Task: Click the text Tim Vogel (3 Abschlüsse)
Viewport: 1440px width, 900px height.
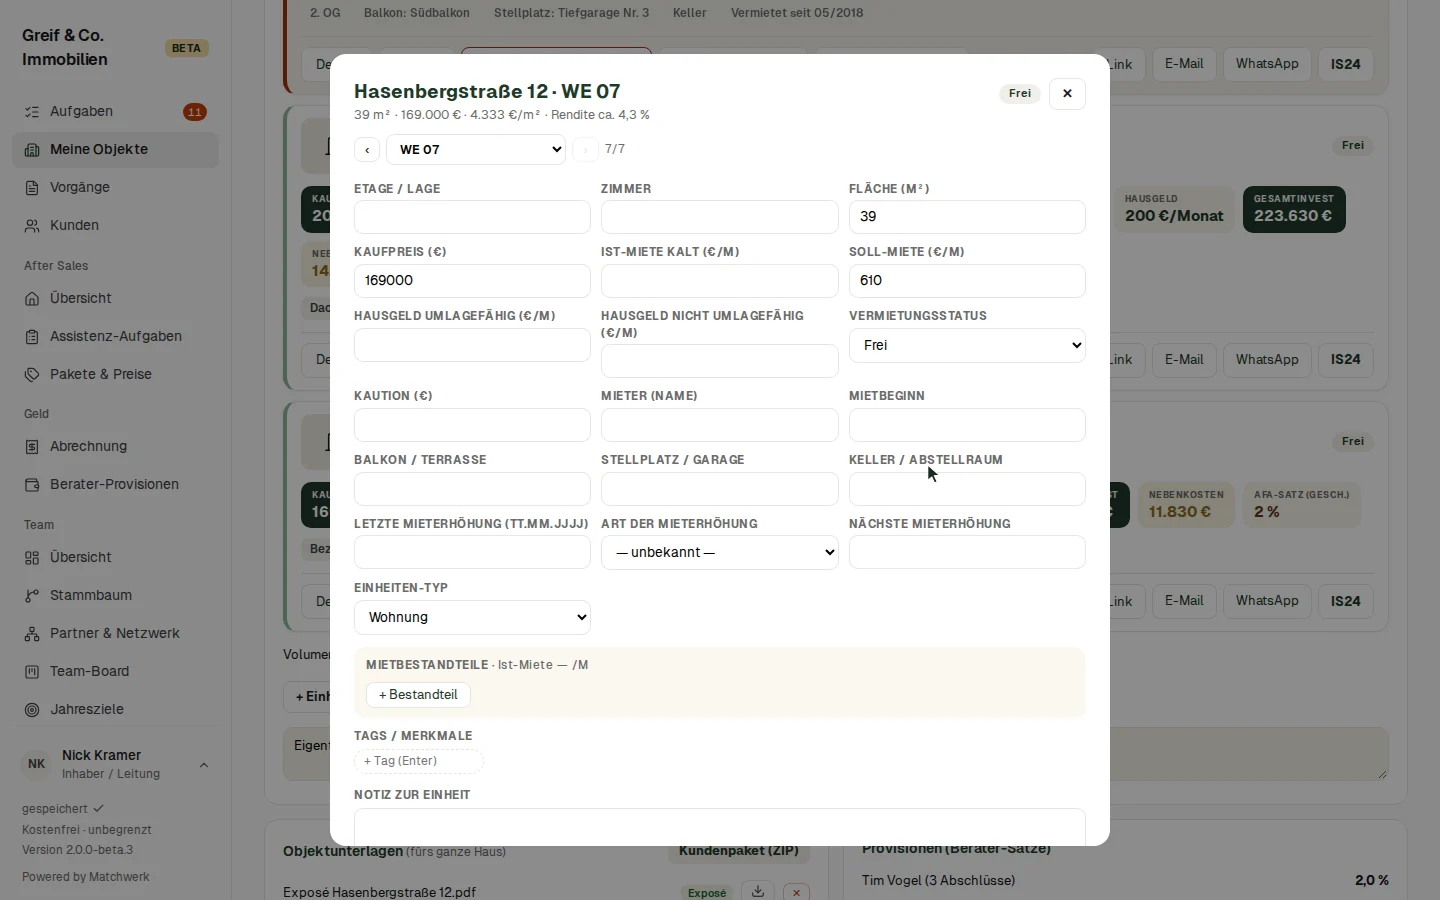Action: click(938, 881)
